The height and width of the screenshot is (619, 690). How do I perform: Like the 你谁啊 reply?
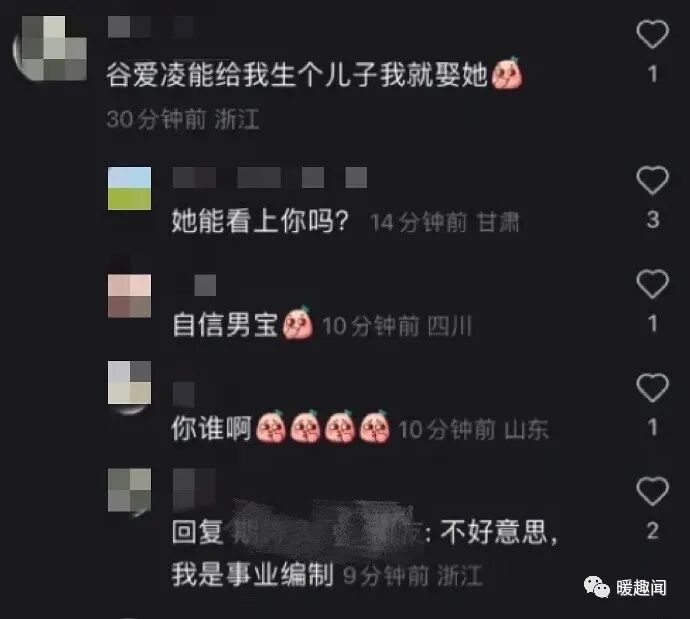653,388
